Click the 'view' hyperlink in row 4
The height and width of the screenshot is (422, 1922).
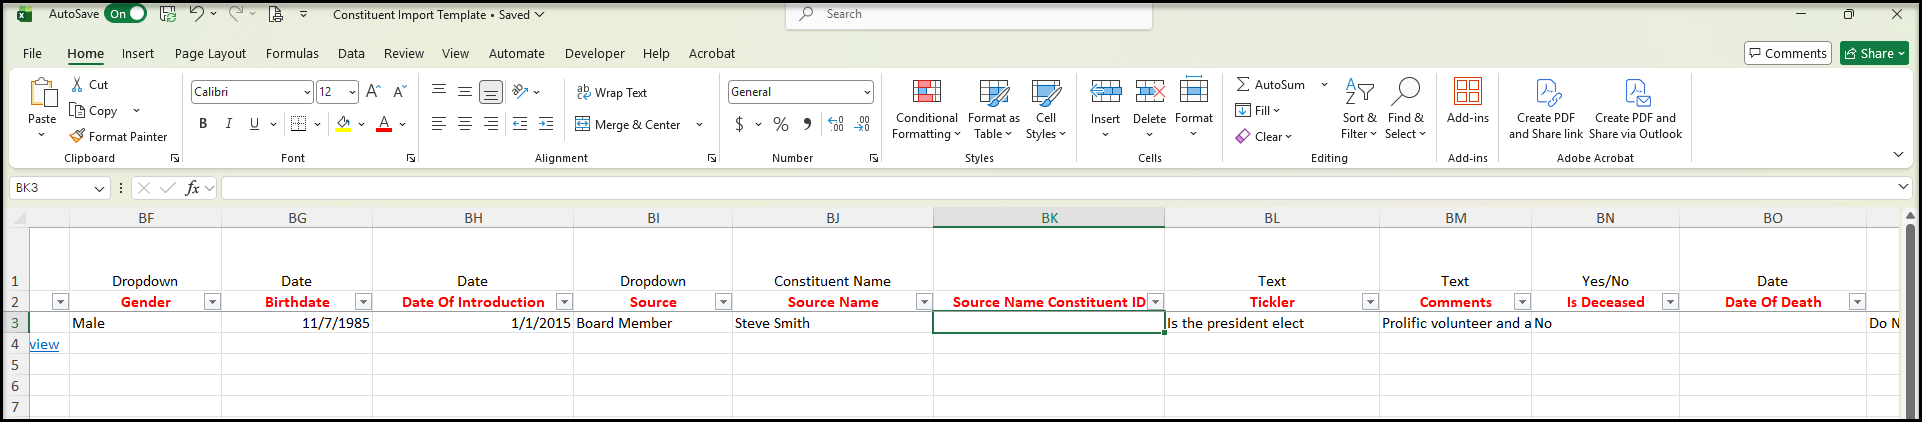pos(44,344)
